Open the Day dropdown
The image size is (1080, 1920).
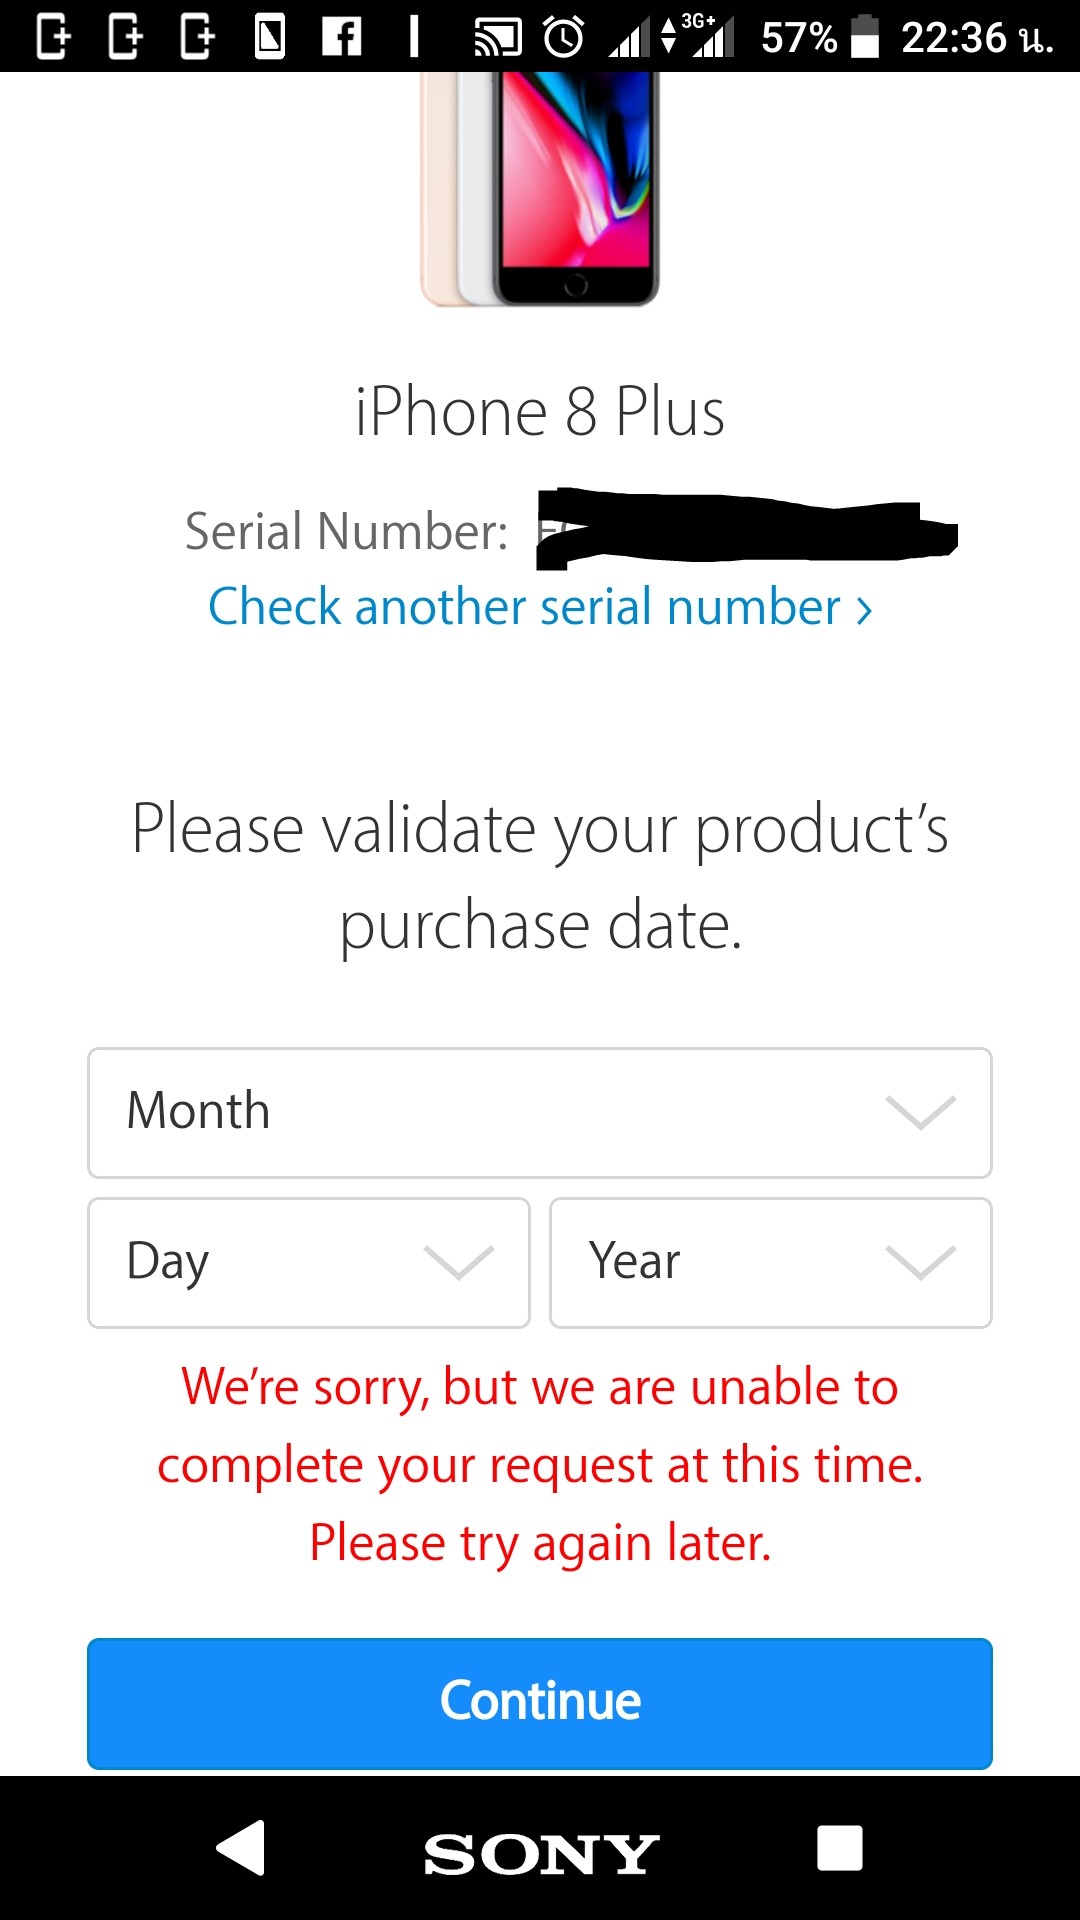click(x=309, y=1262)
